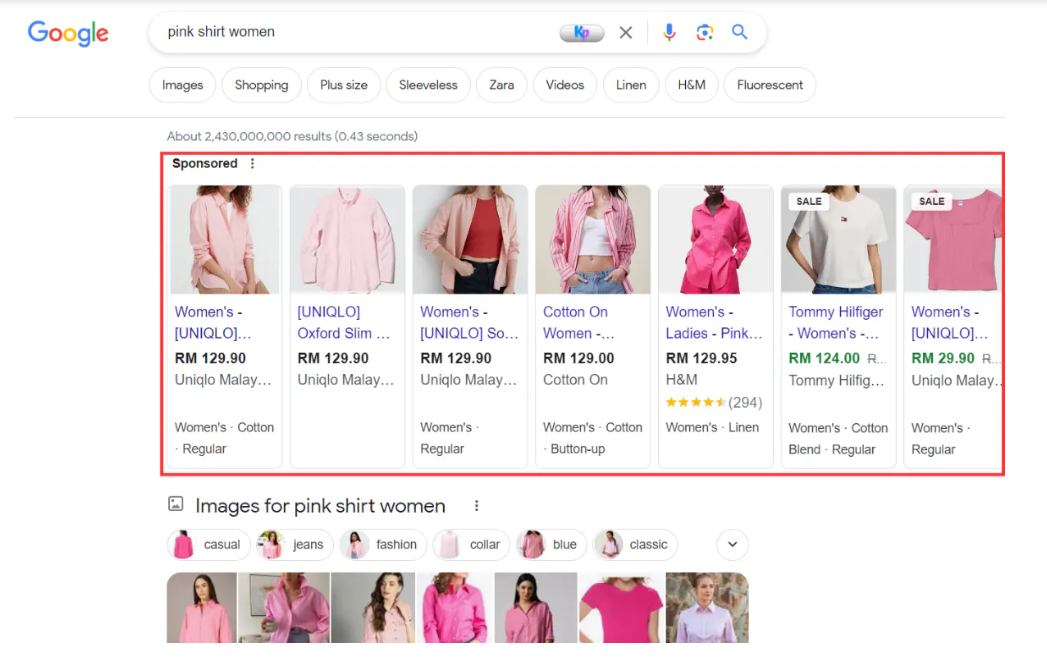Switch to the Shopping filter
Viewport: 1047px width, 660px height.
point(261,85)
